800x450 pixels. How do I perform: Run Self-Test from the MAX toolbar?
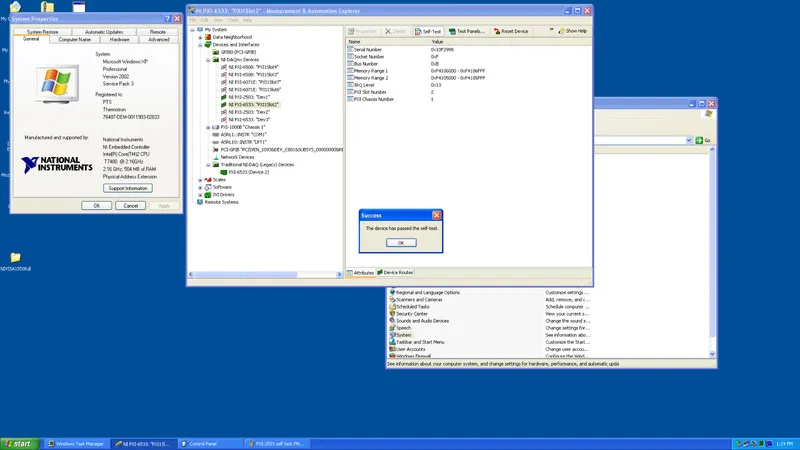coord(428,31)
